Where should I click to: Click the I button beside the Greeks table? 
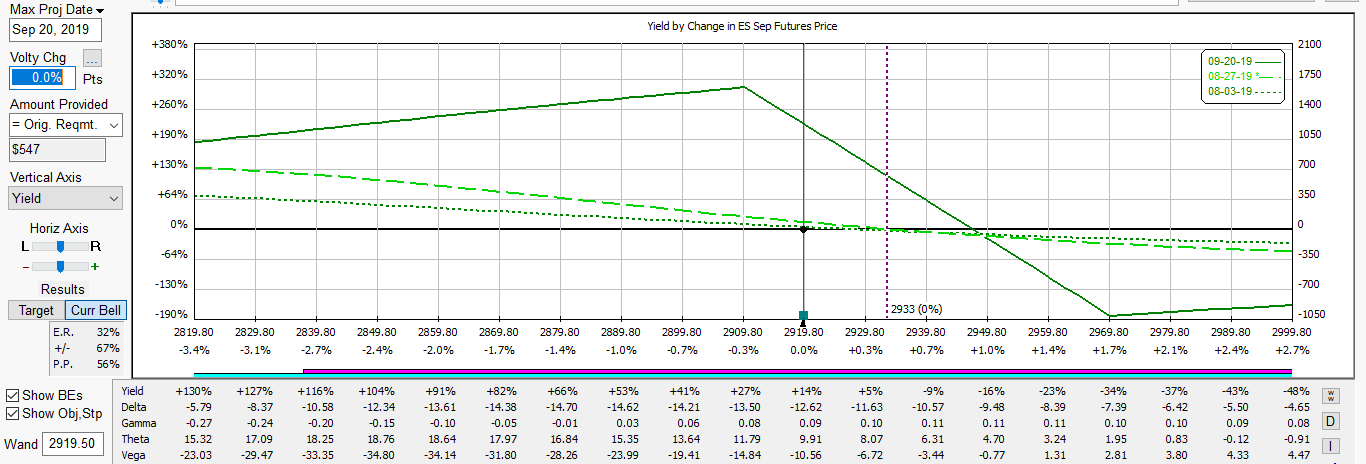1331,446
